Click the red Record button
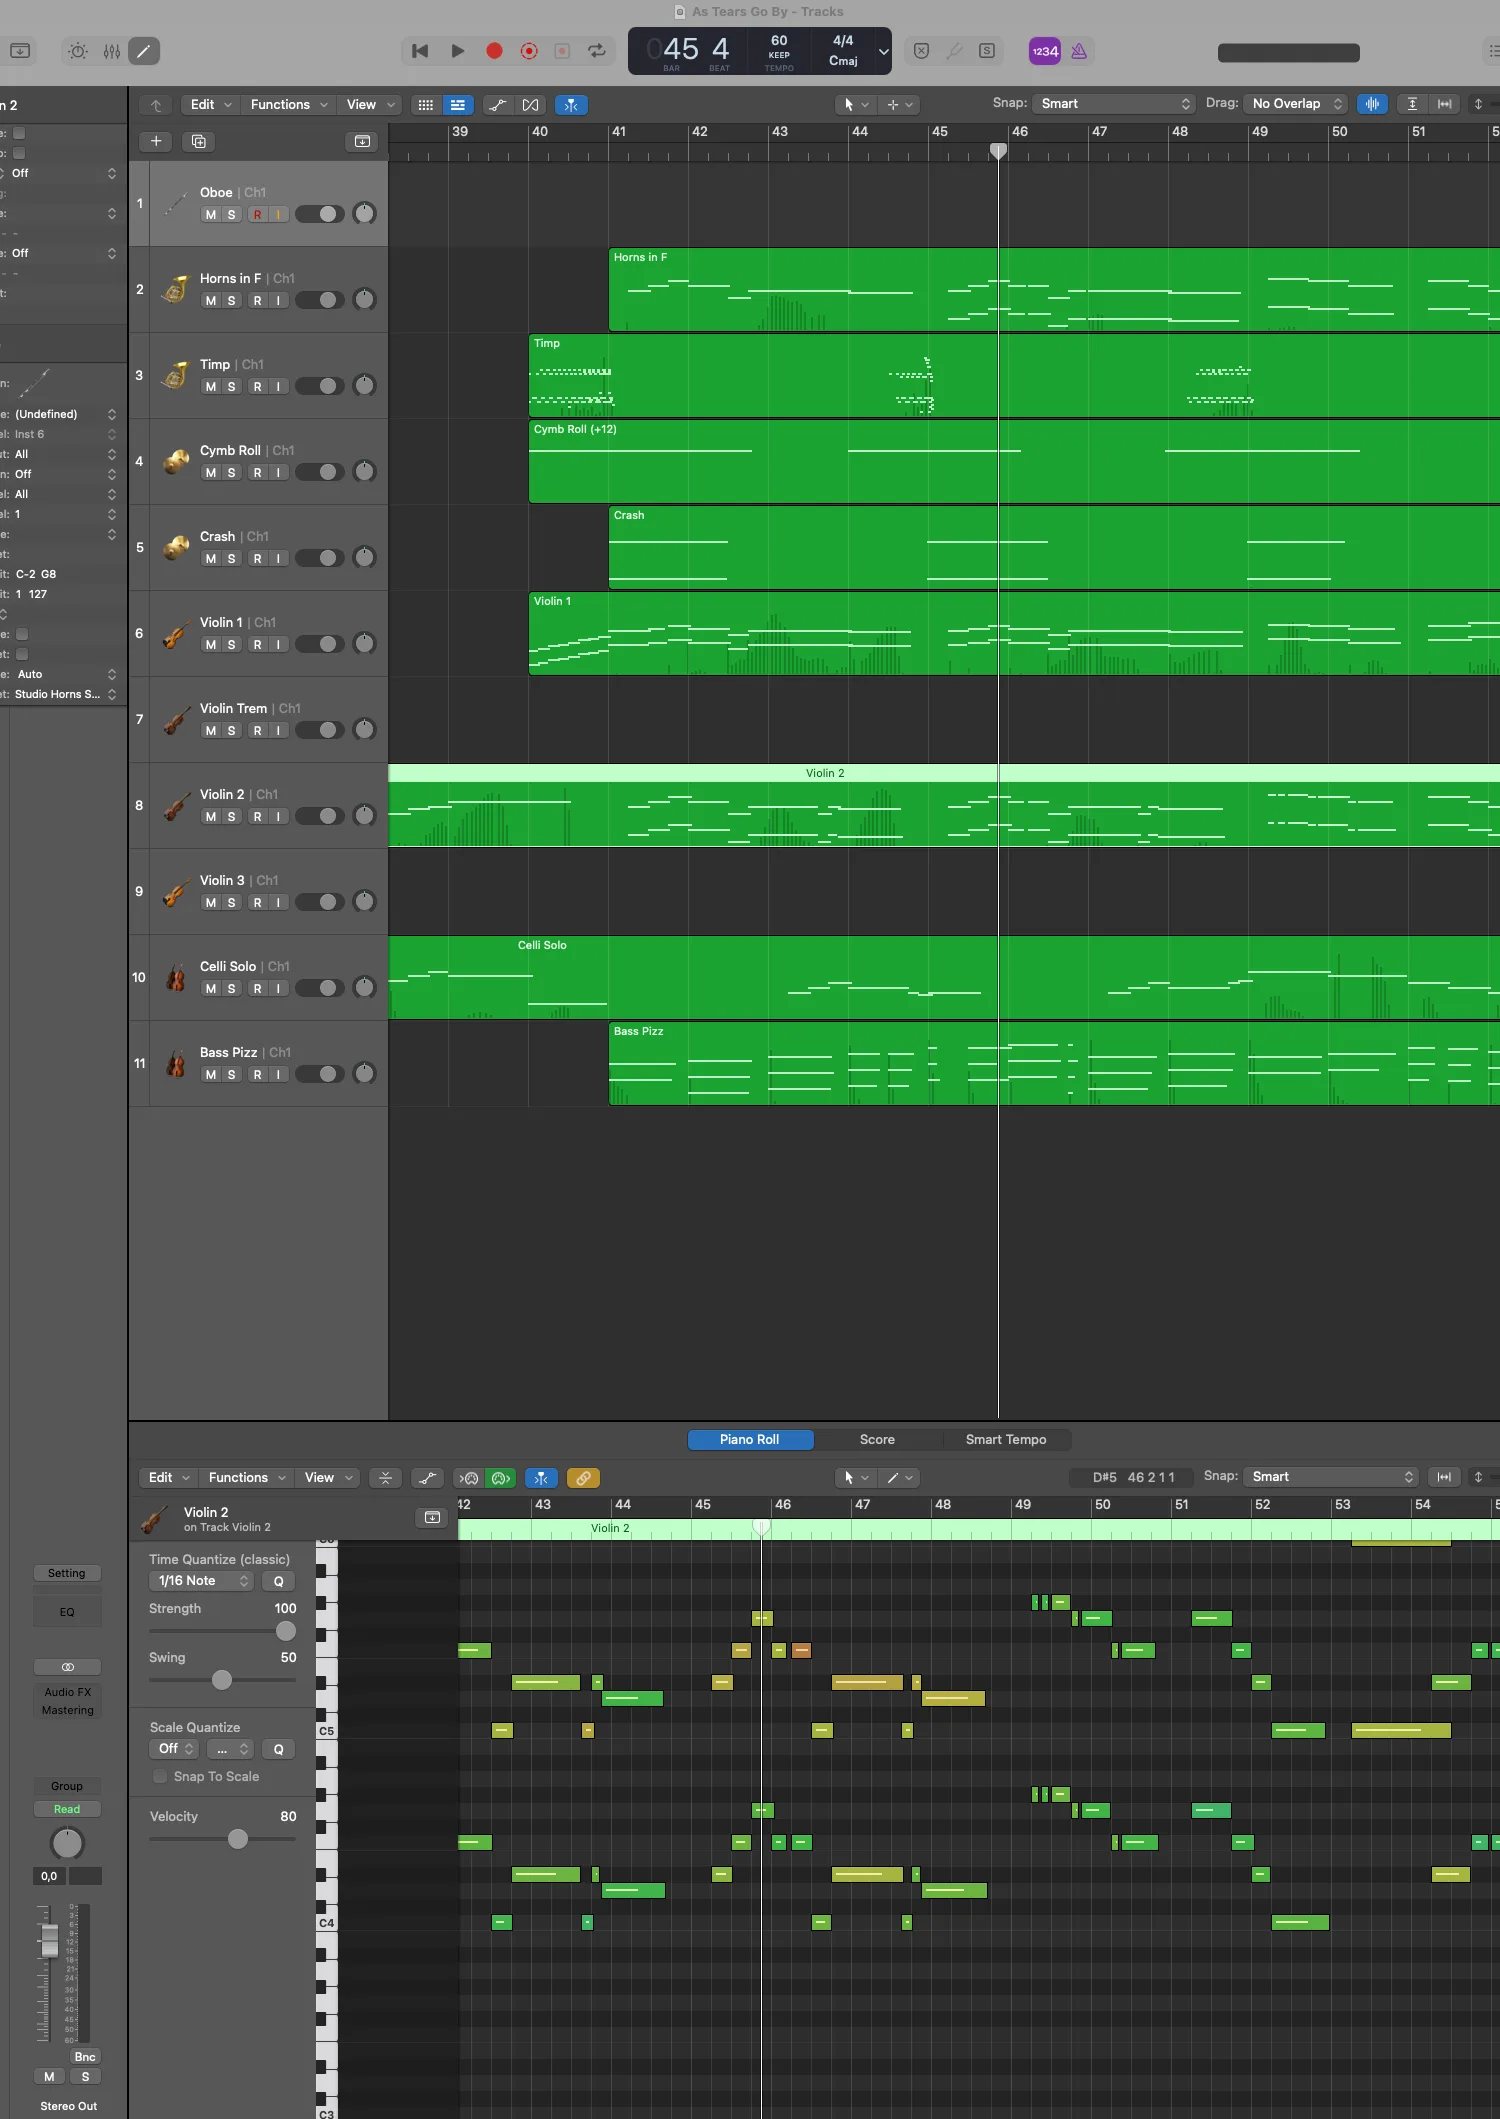This screenshot has height=2119, width=1500. 494,51
